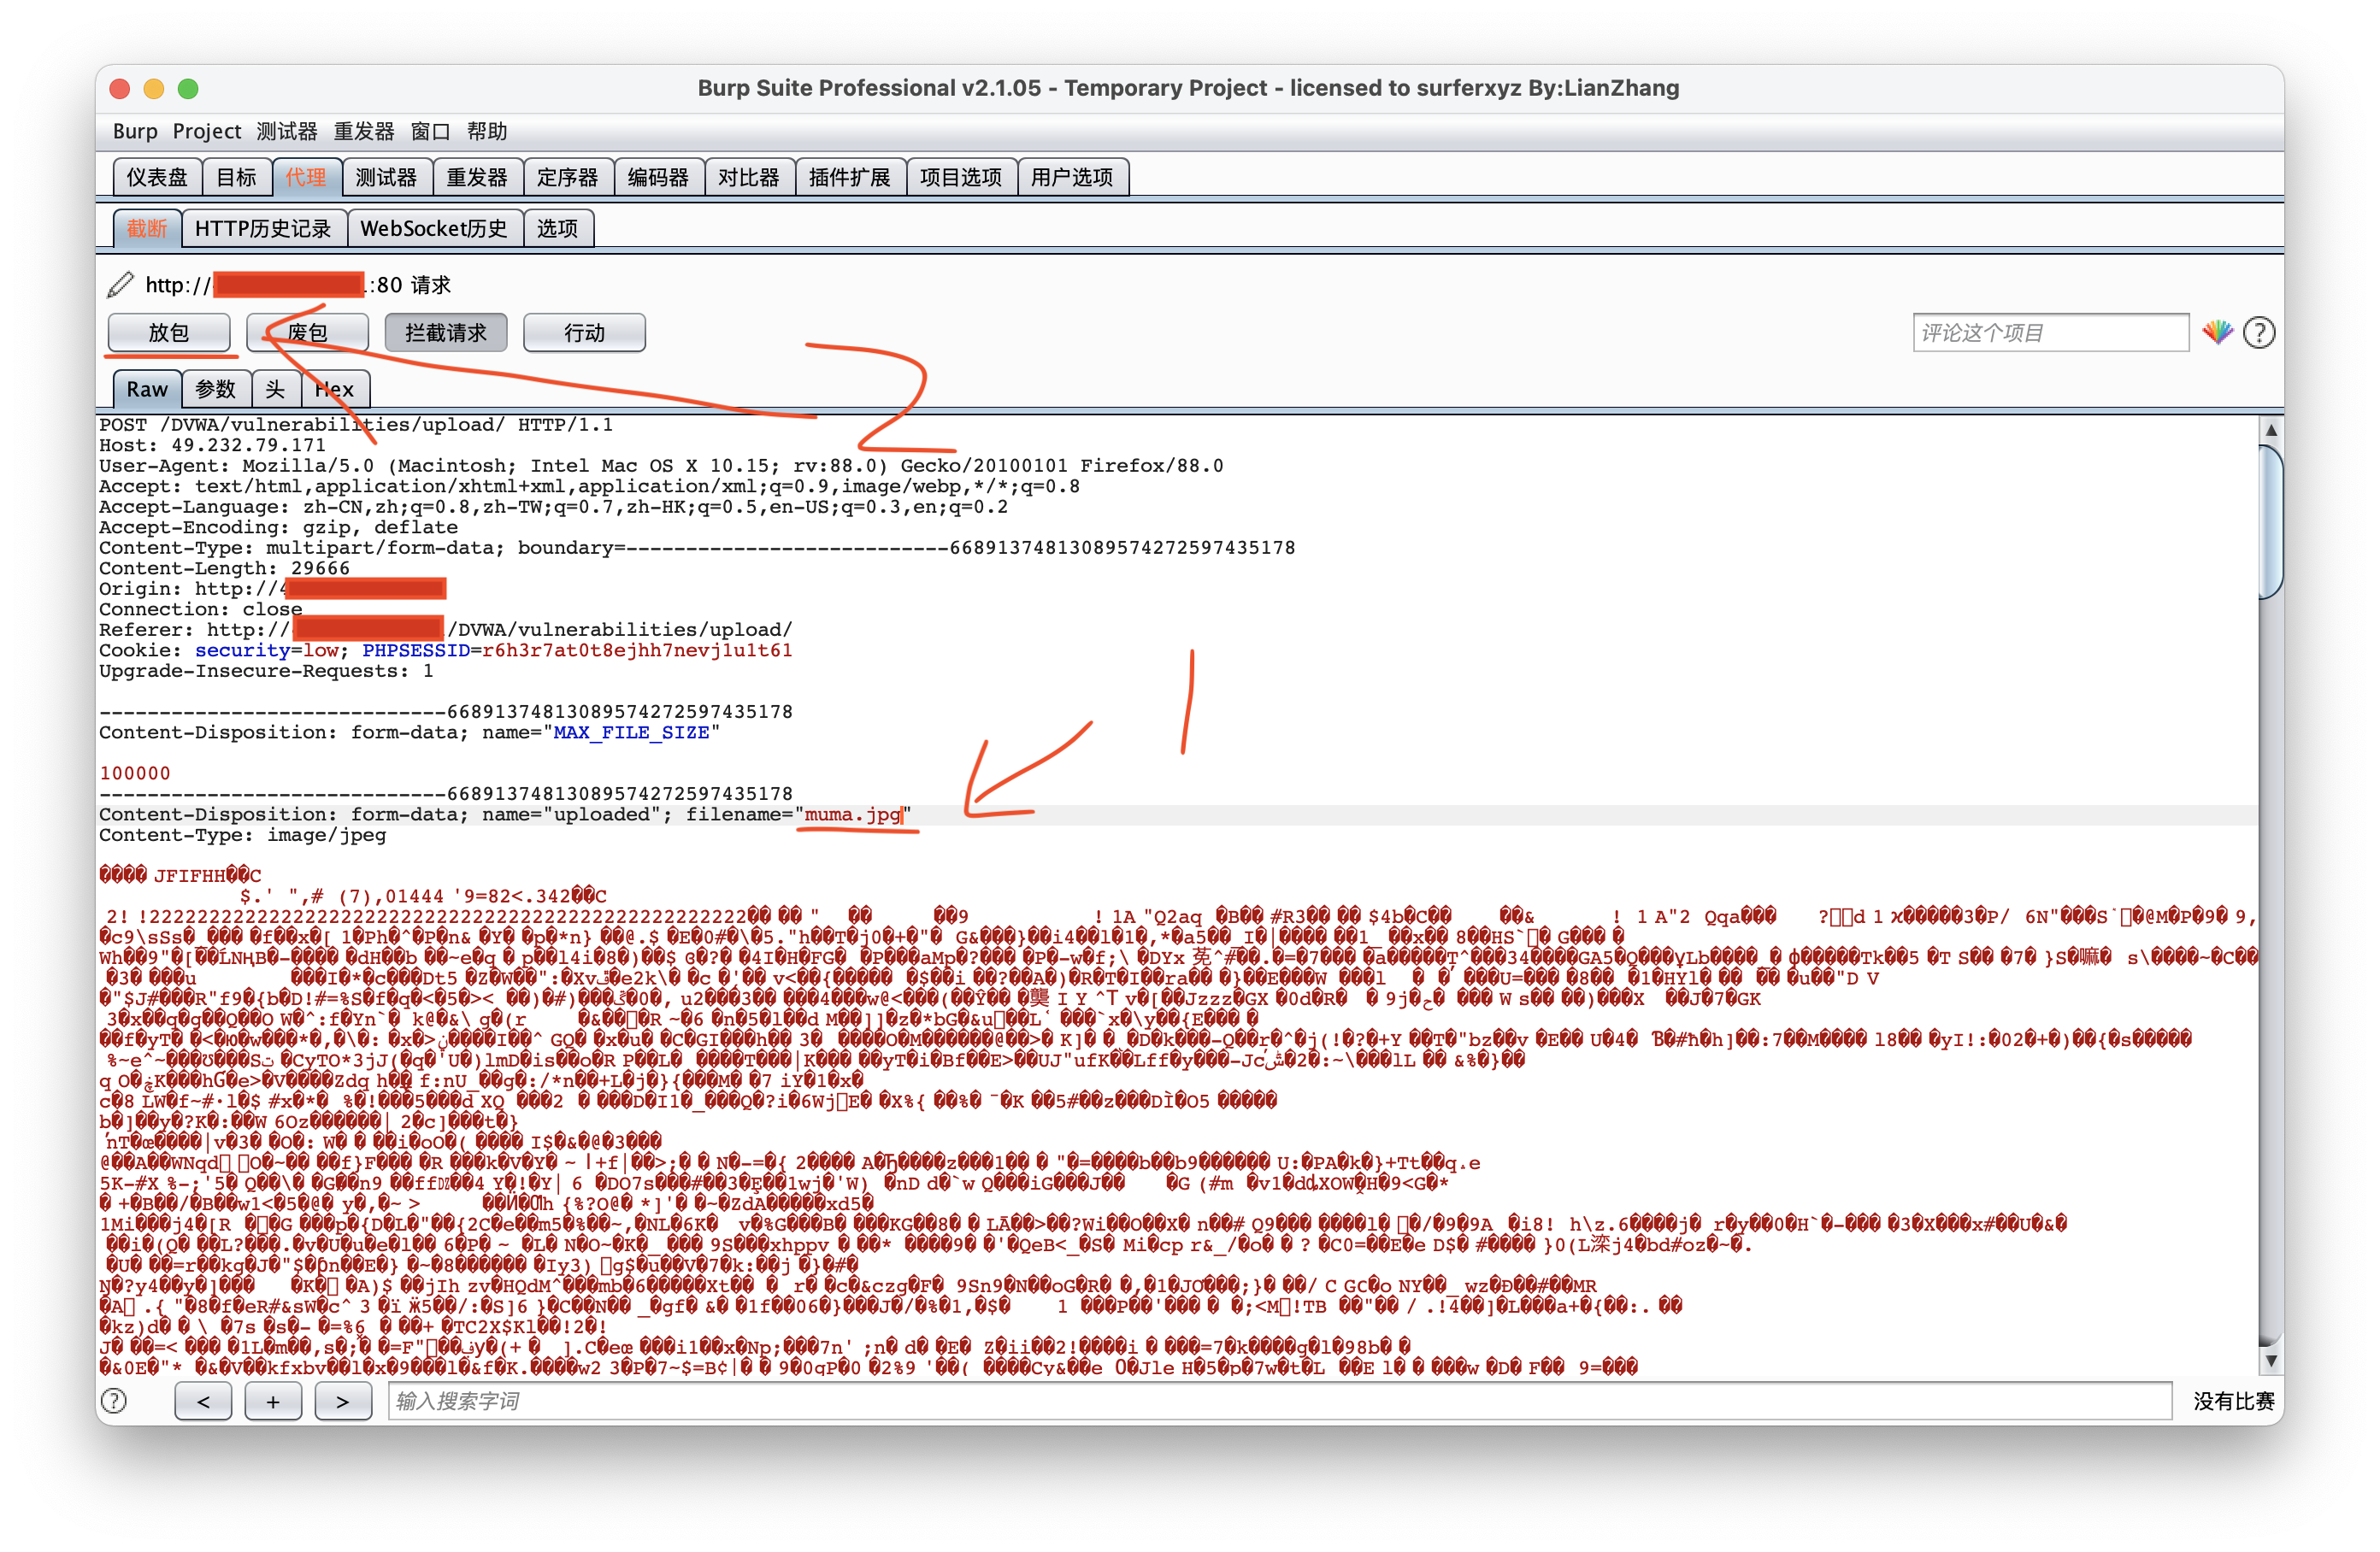Viewport: 2380px width, 1552px height.
Task: Switch to the 仪表盘 tab
Action: click(157, 177)
